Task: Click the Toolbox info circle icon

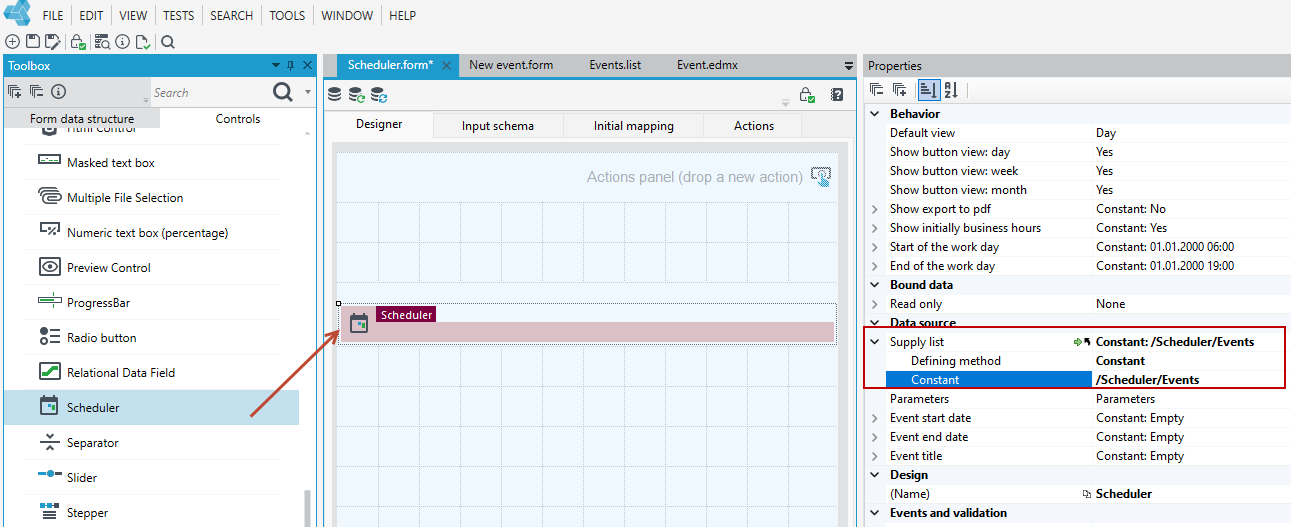Action: point(58,92)
